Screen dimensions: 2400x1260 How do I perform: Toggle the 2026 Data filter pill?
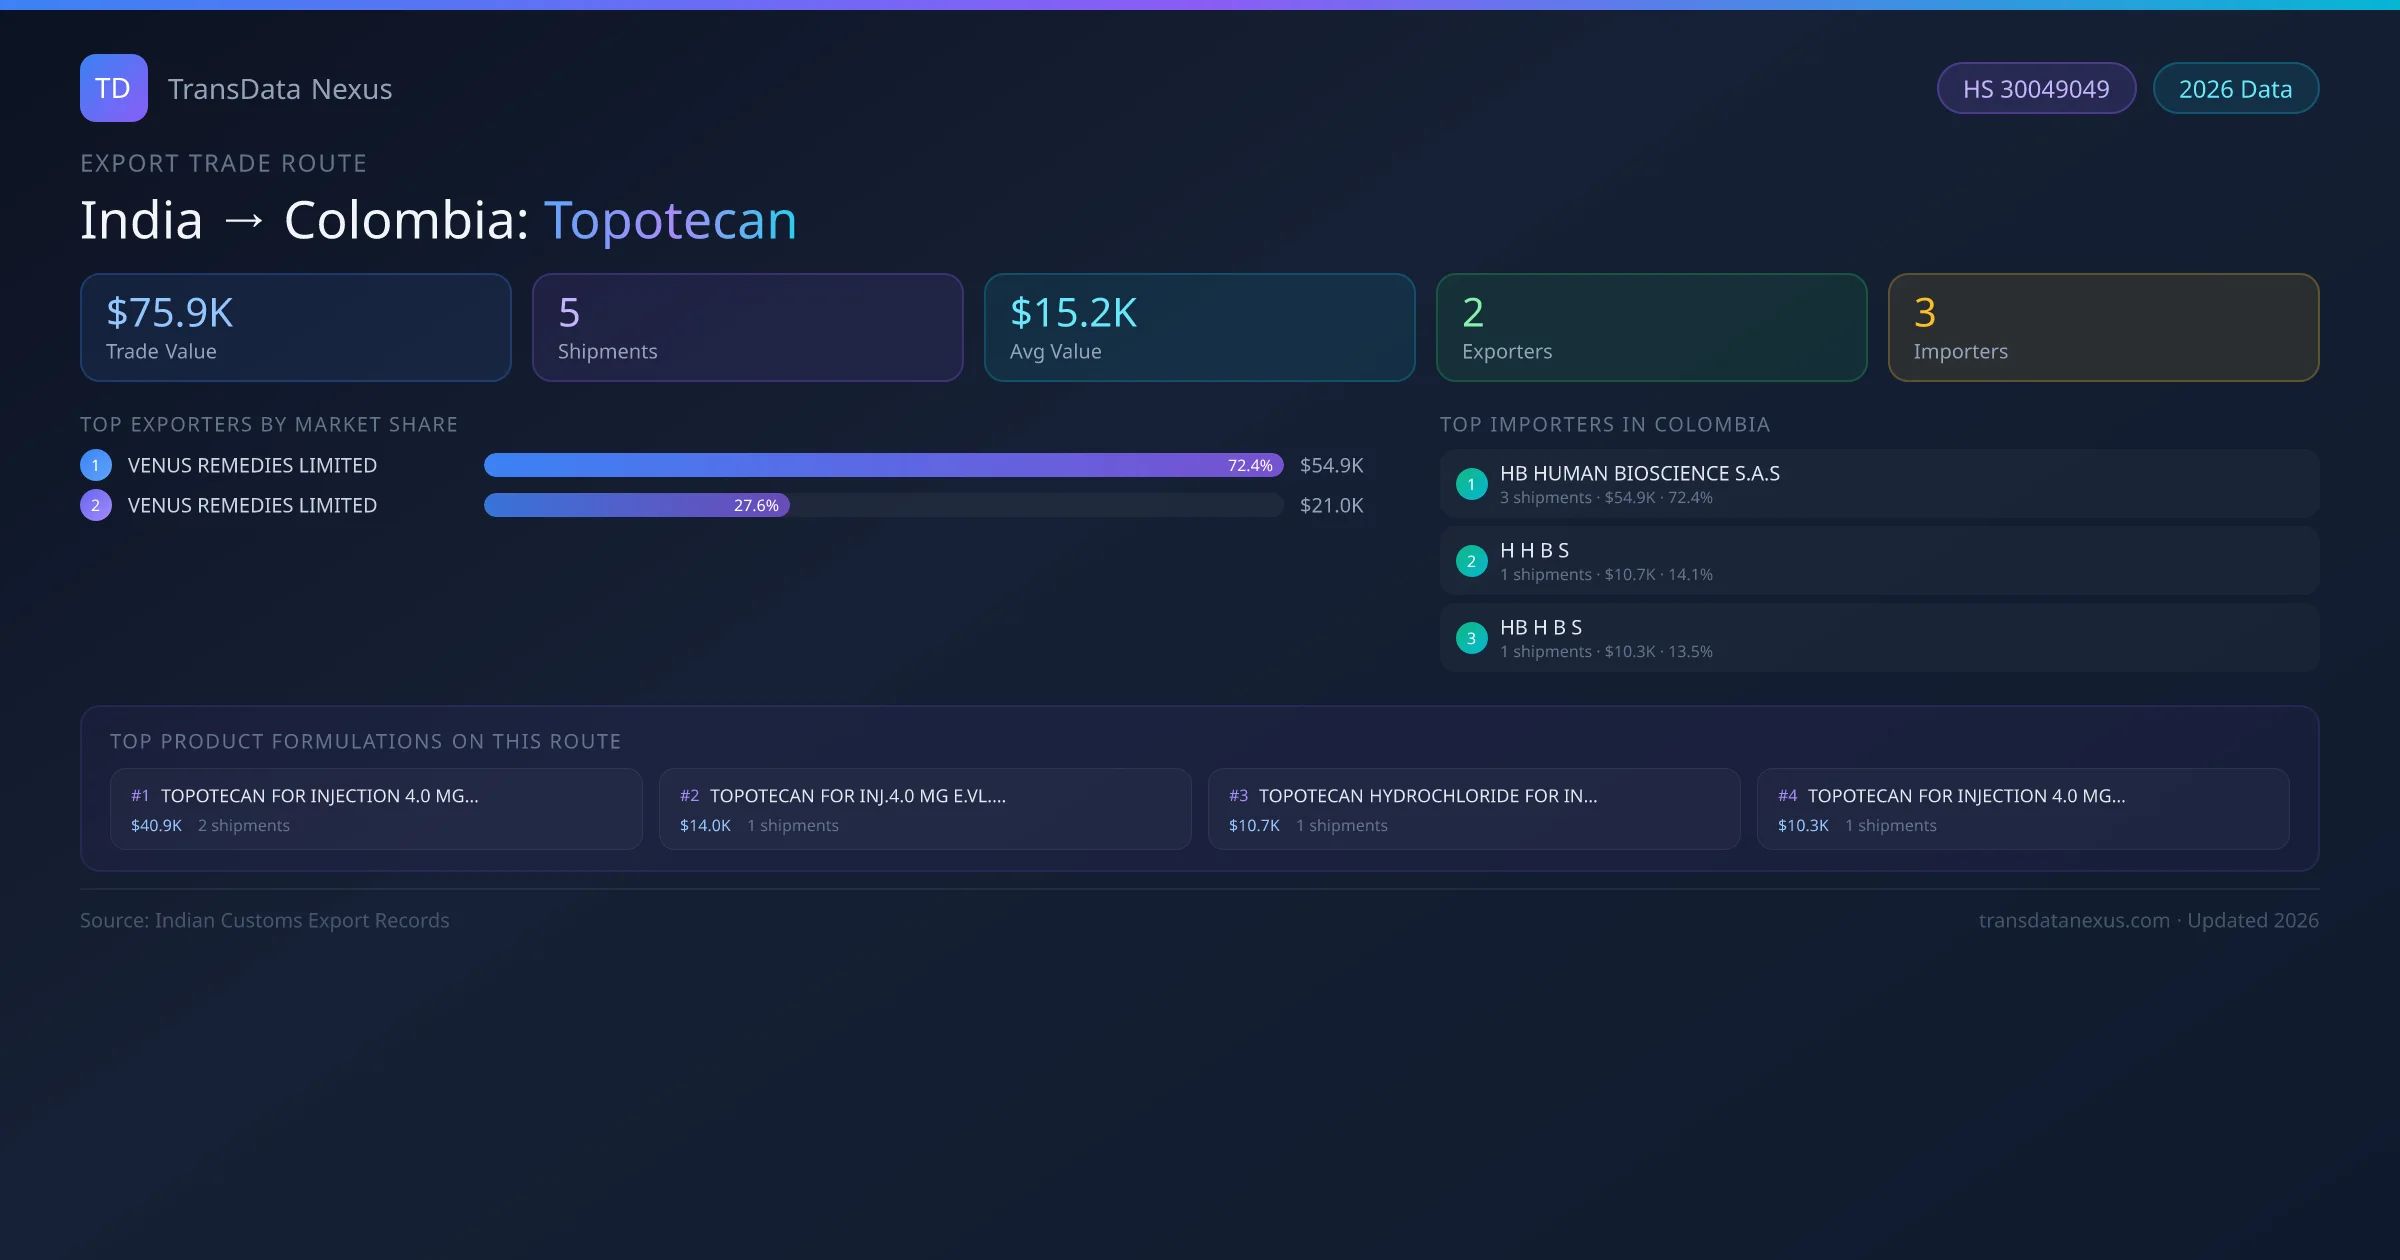pyautogui.click(x=2235, y=88)
